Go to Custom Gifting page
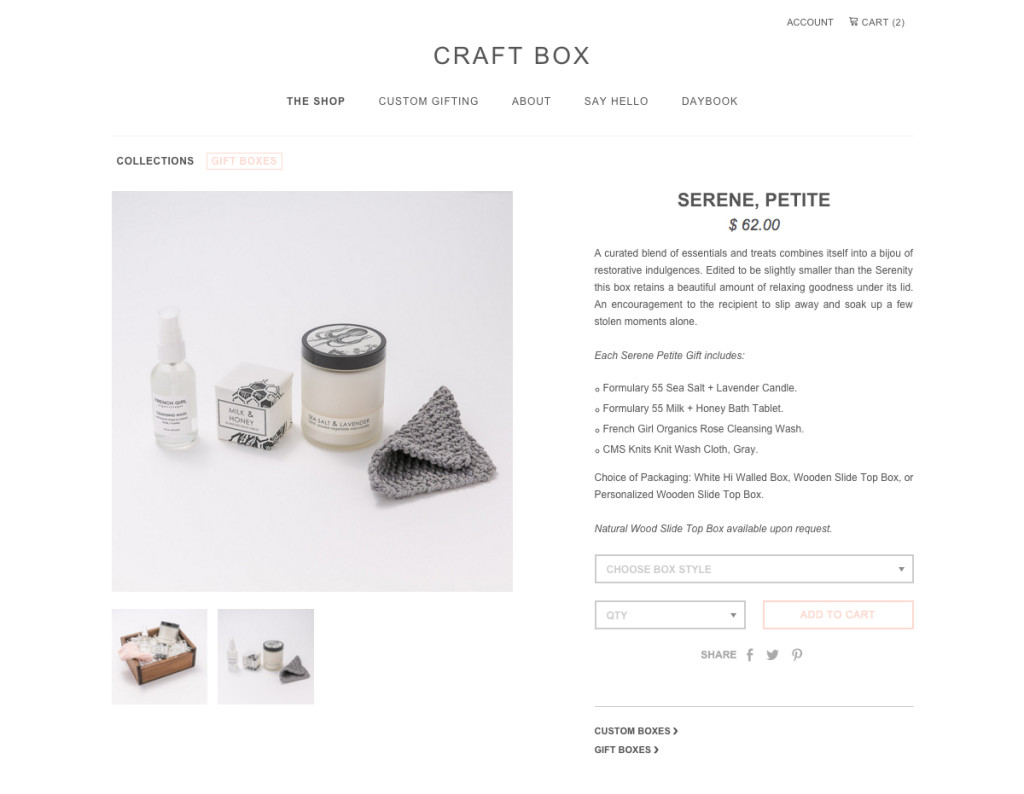 coord(428,101)
